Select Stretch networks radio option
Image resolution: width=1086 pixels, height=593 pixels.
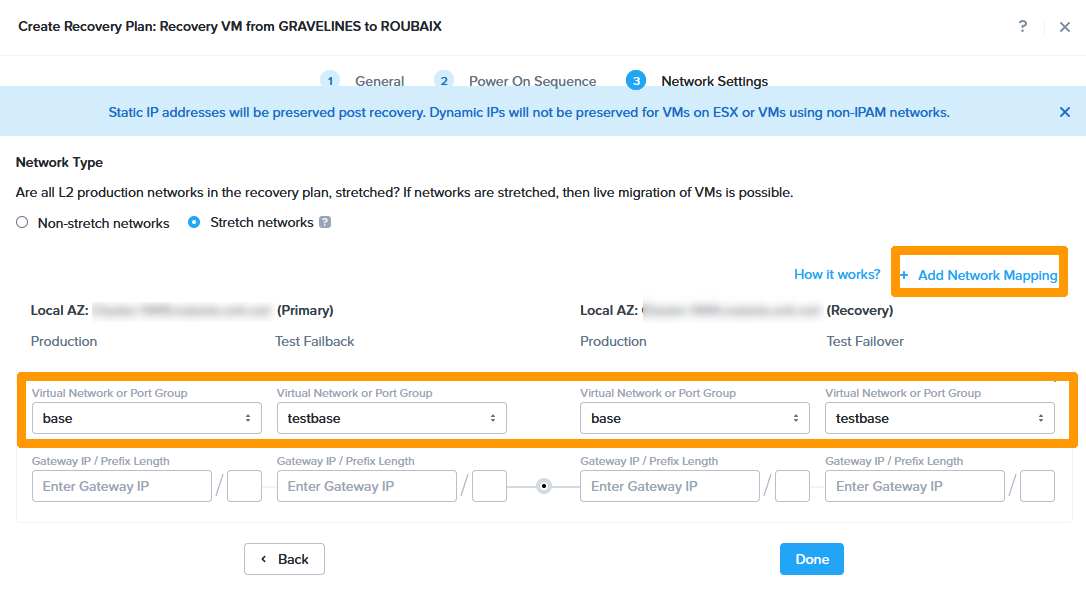194,222
